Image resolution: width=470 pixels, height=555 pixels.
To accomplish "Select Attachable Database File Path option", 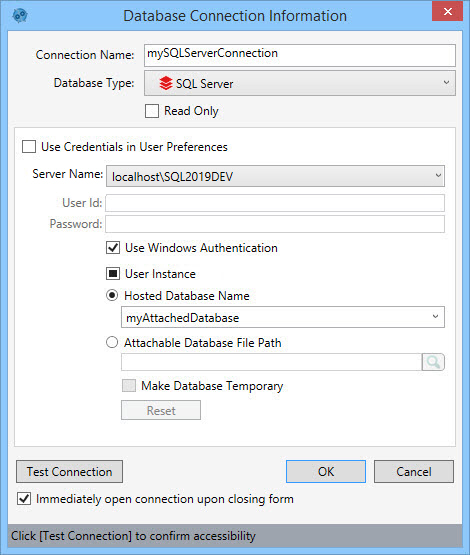I will tap(112, 342).
